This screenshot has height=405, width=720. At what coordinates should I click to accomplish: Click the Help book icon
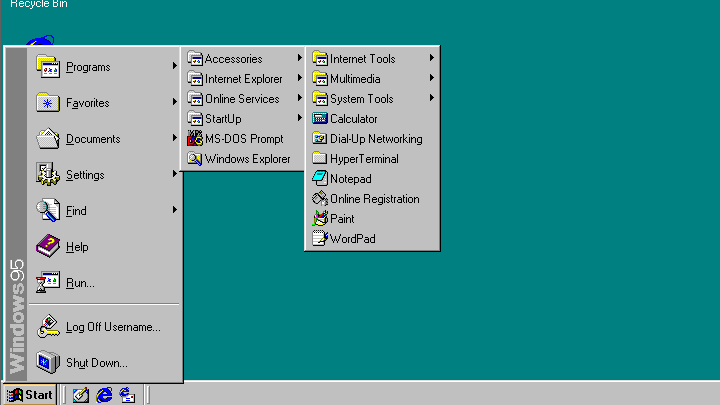click(x=48, y=246)
